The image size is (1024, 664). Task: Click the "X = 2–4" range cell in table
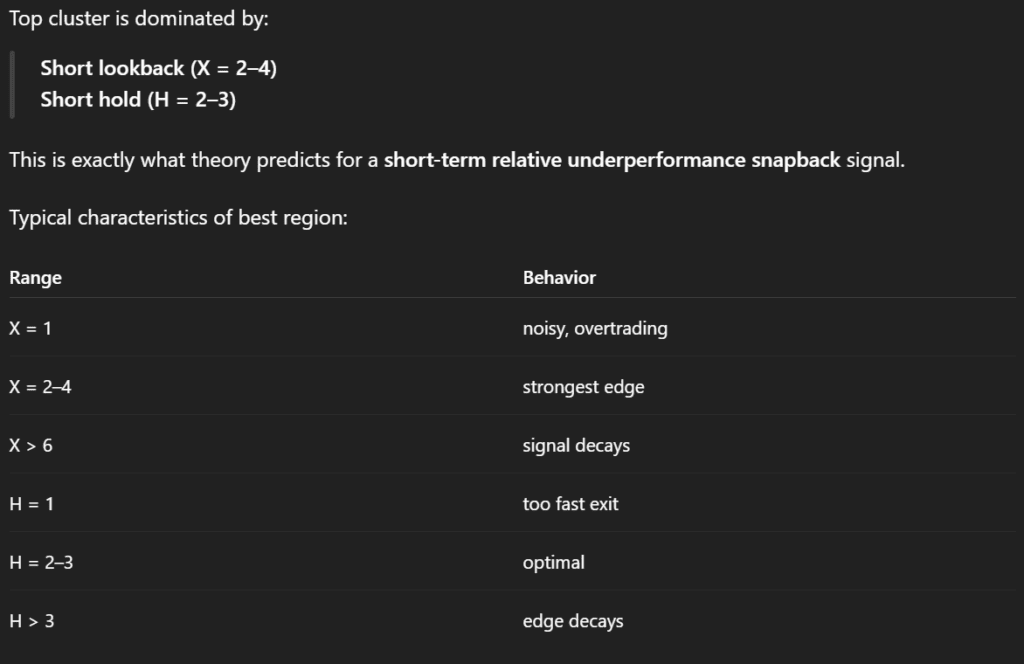click(41, 387)
